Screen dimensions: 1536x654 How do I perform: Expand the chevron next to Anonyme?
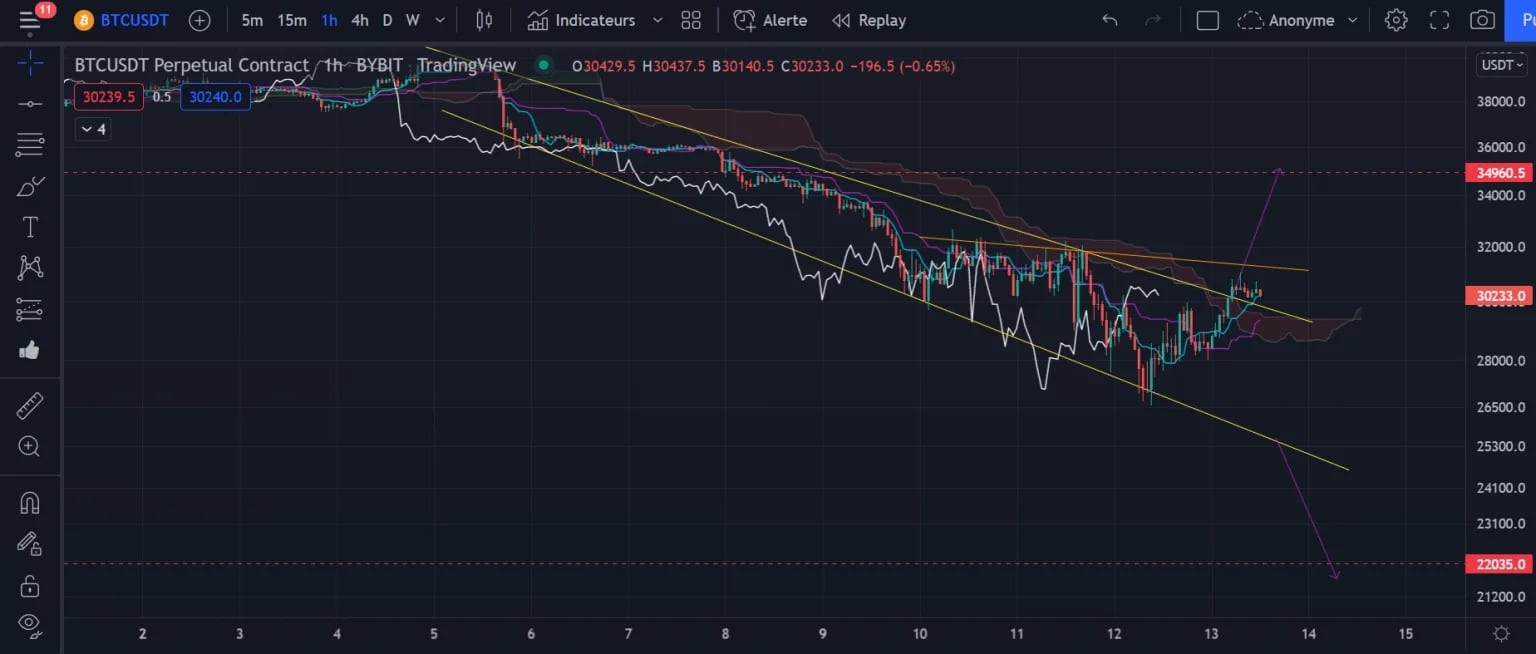(x=1353, y=20)
